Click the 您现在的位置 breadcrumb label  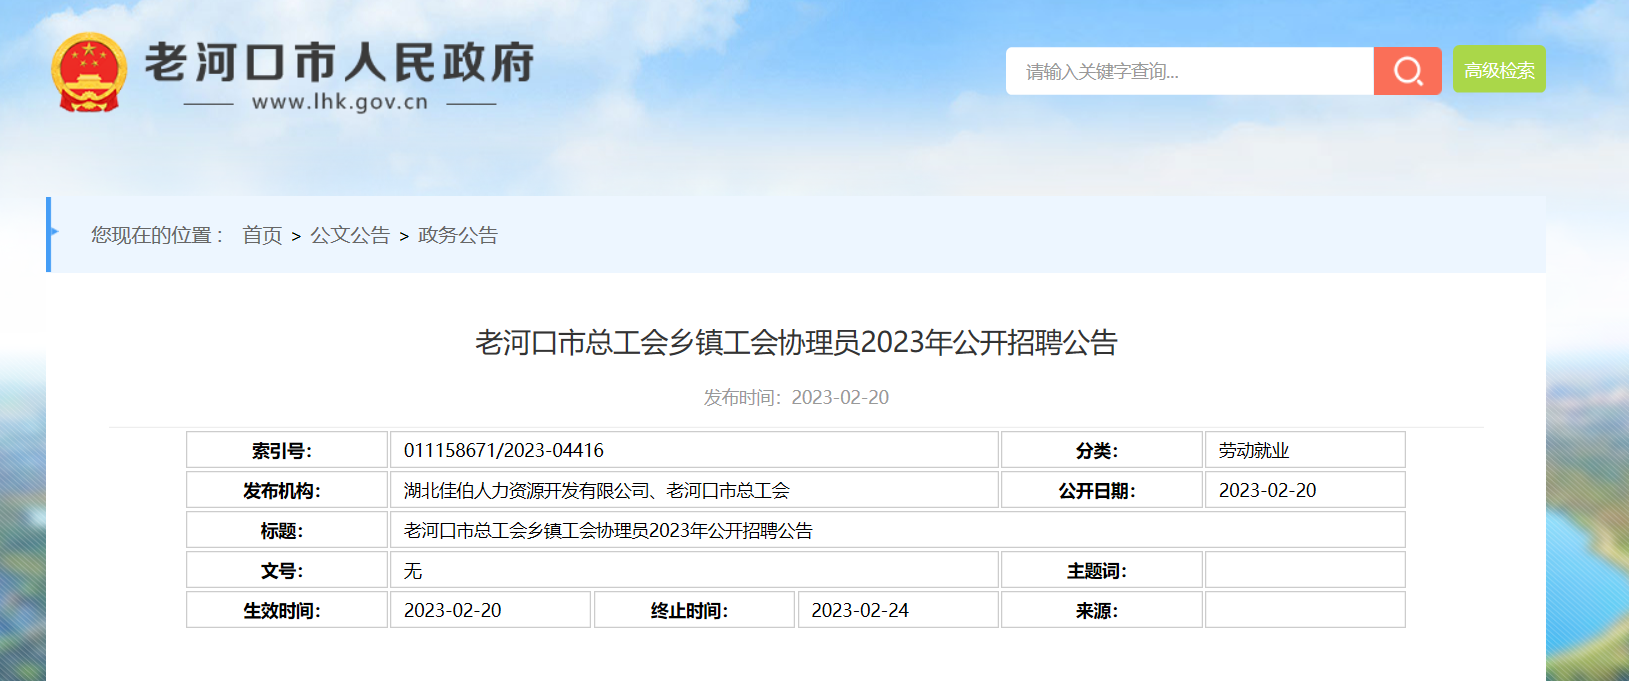158,235
